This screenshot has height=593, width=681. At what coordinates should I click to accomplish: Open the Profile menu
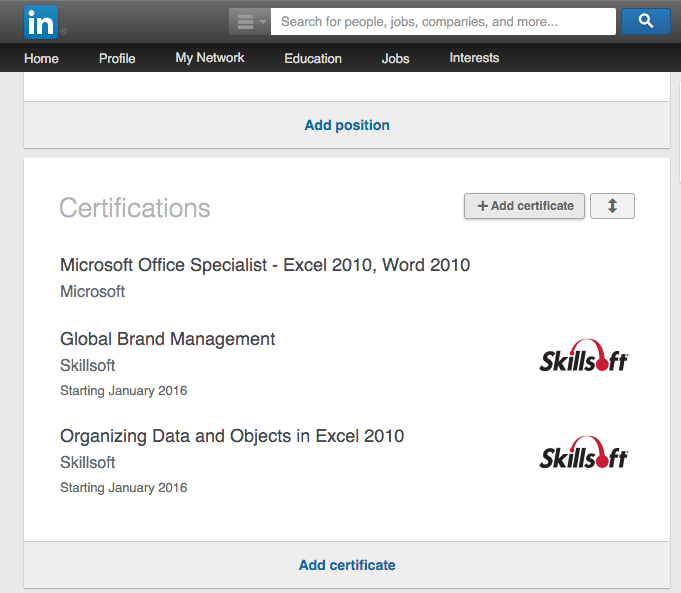(117, 59)
